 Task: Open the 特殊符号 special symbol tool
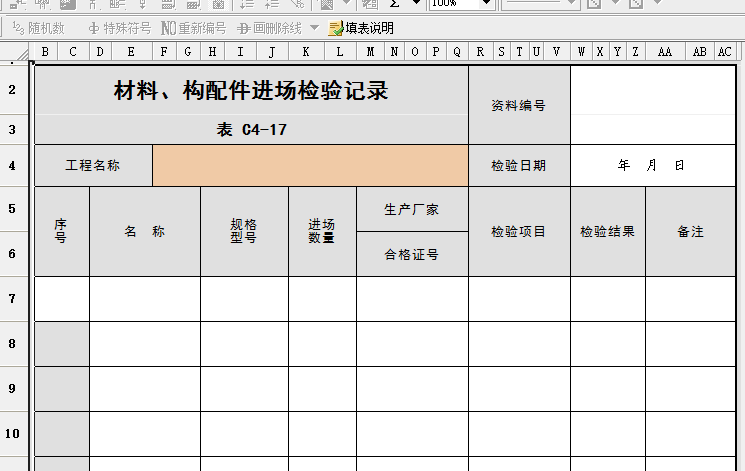119,28
